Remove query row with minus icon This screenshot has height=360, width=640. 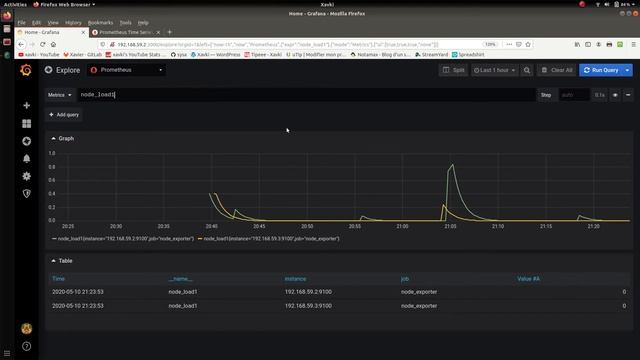628,95
